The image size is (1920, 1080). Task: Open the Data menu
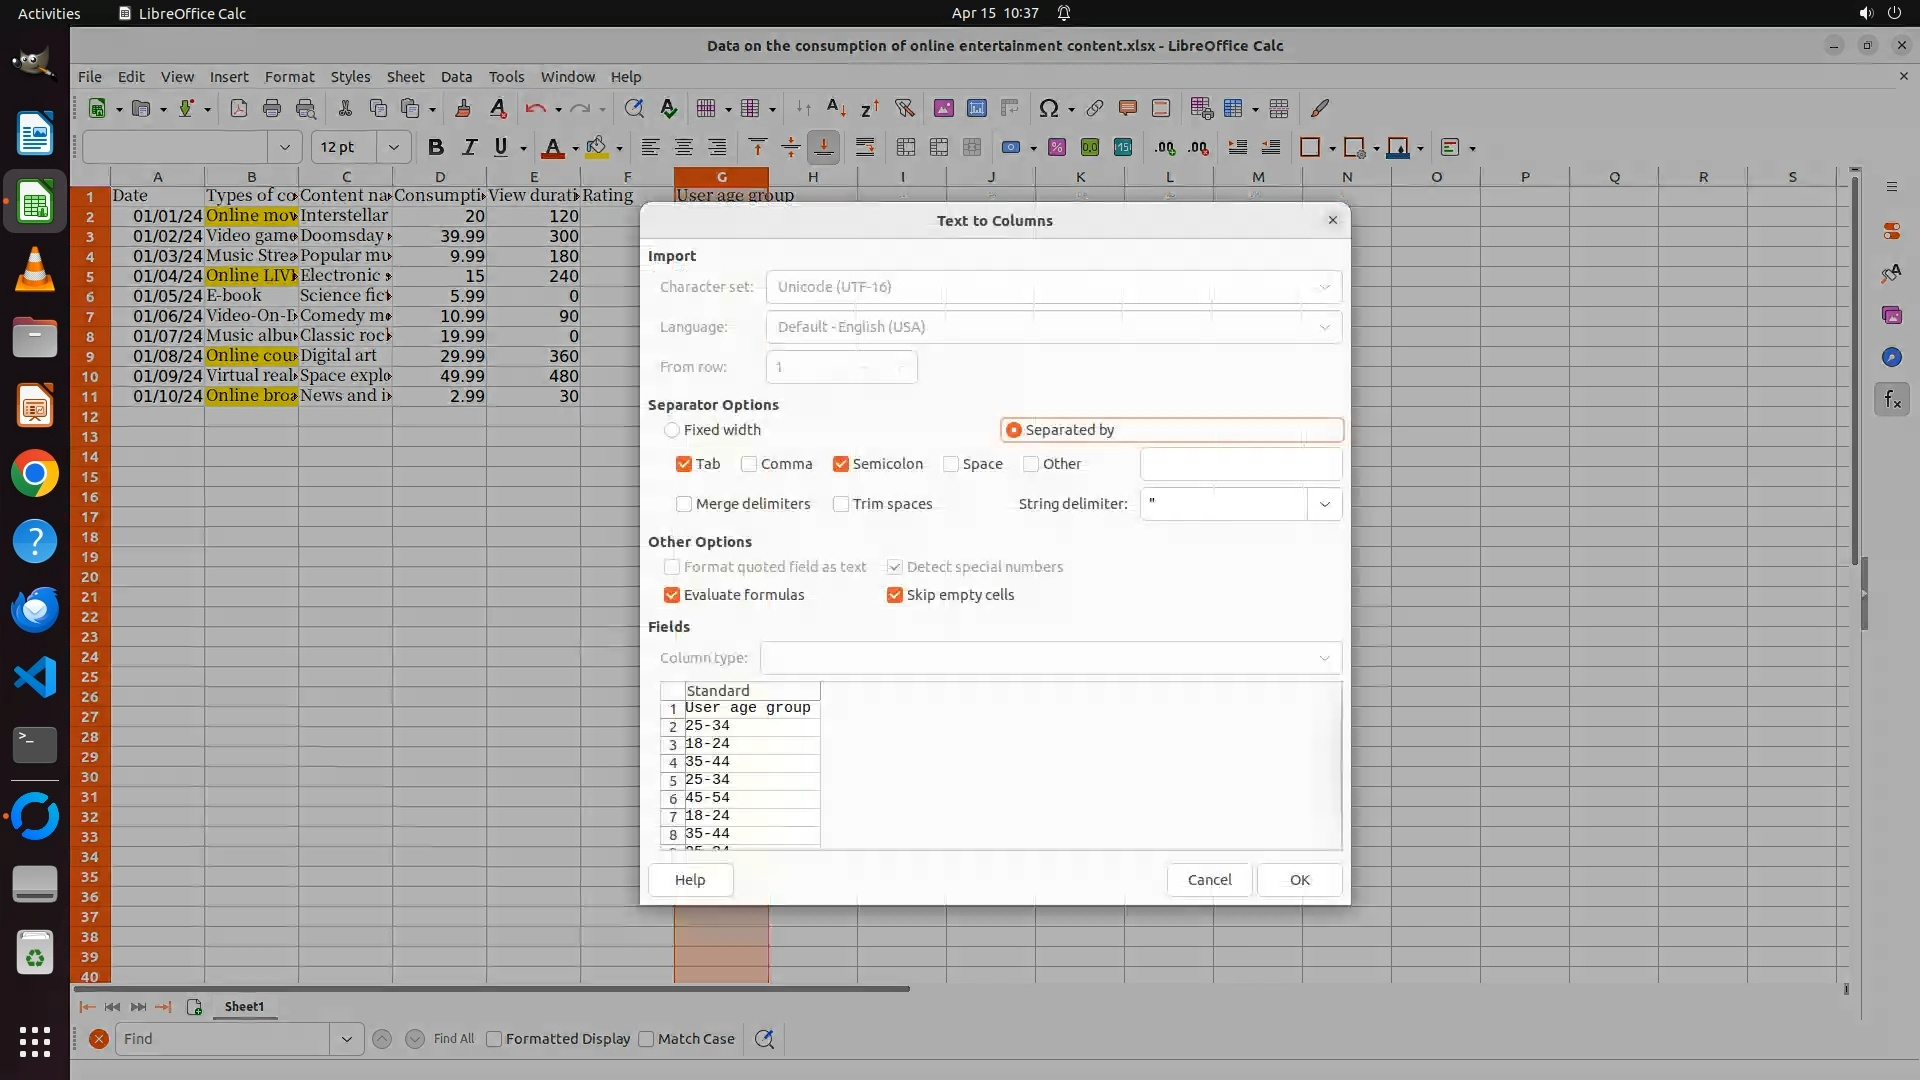pyautogui.click(x=456, y=77)
